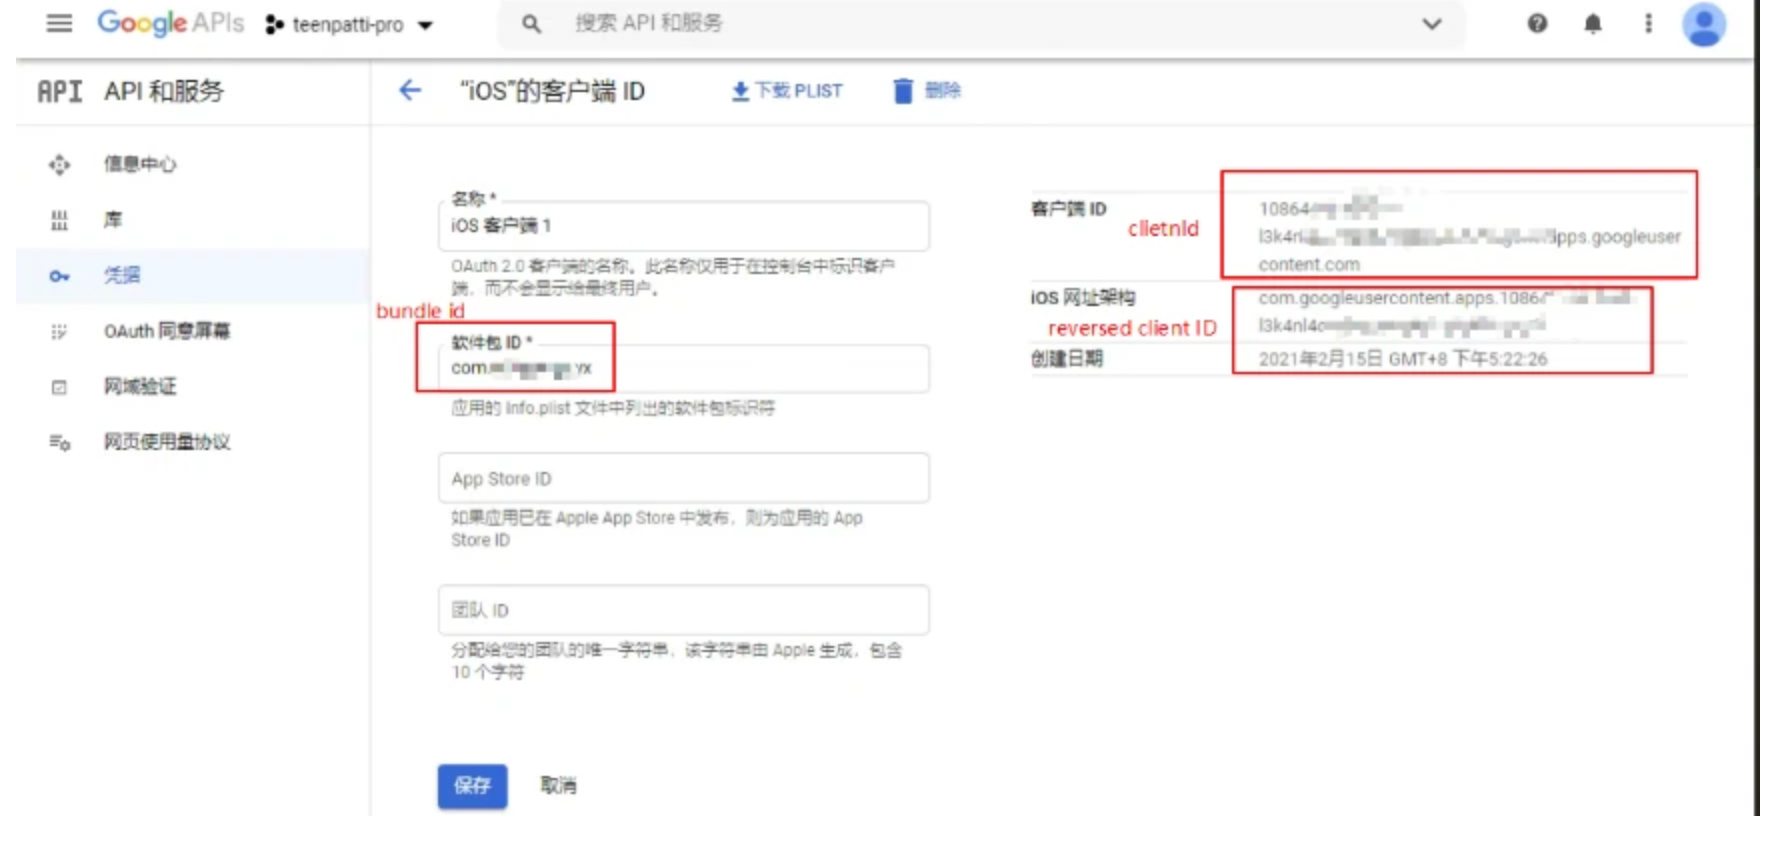
Task: Select the 创建日期 2021年2月15日 value
Action: point(1403,359)
